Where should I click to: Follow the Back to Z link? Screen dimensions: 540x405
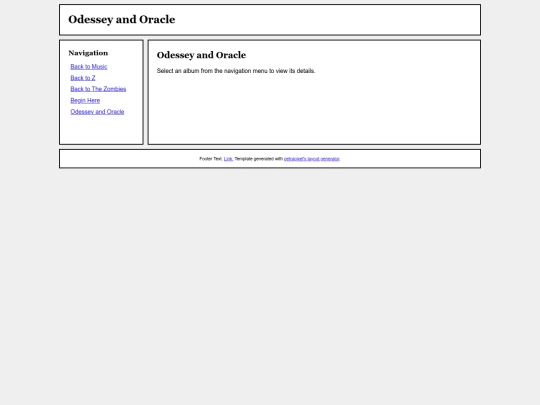83,78
